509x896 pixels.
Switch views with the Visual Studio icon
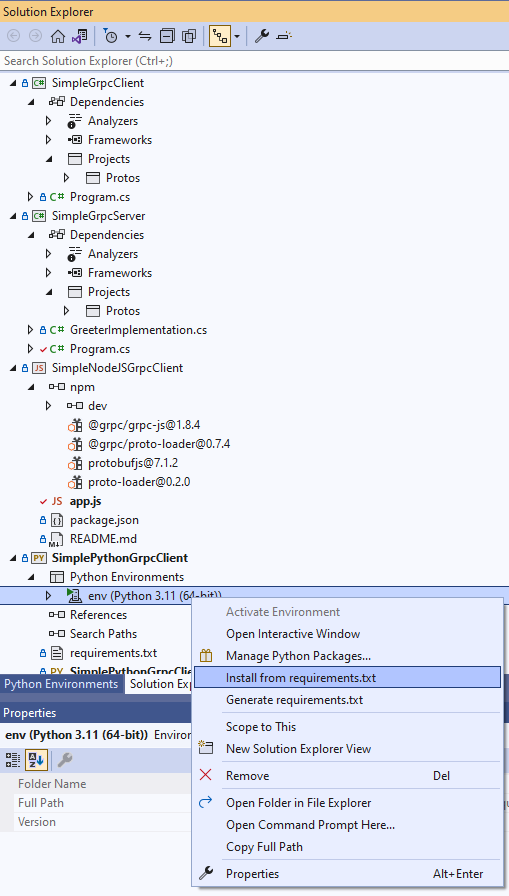[79, 37]
